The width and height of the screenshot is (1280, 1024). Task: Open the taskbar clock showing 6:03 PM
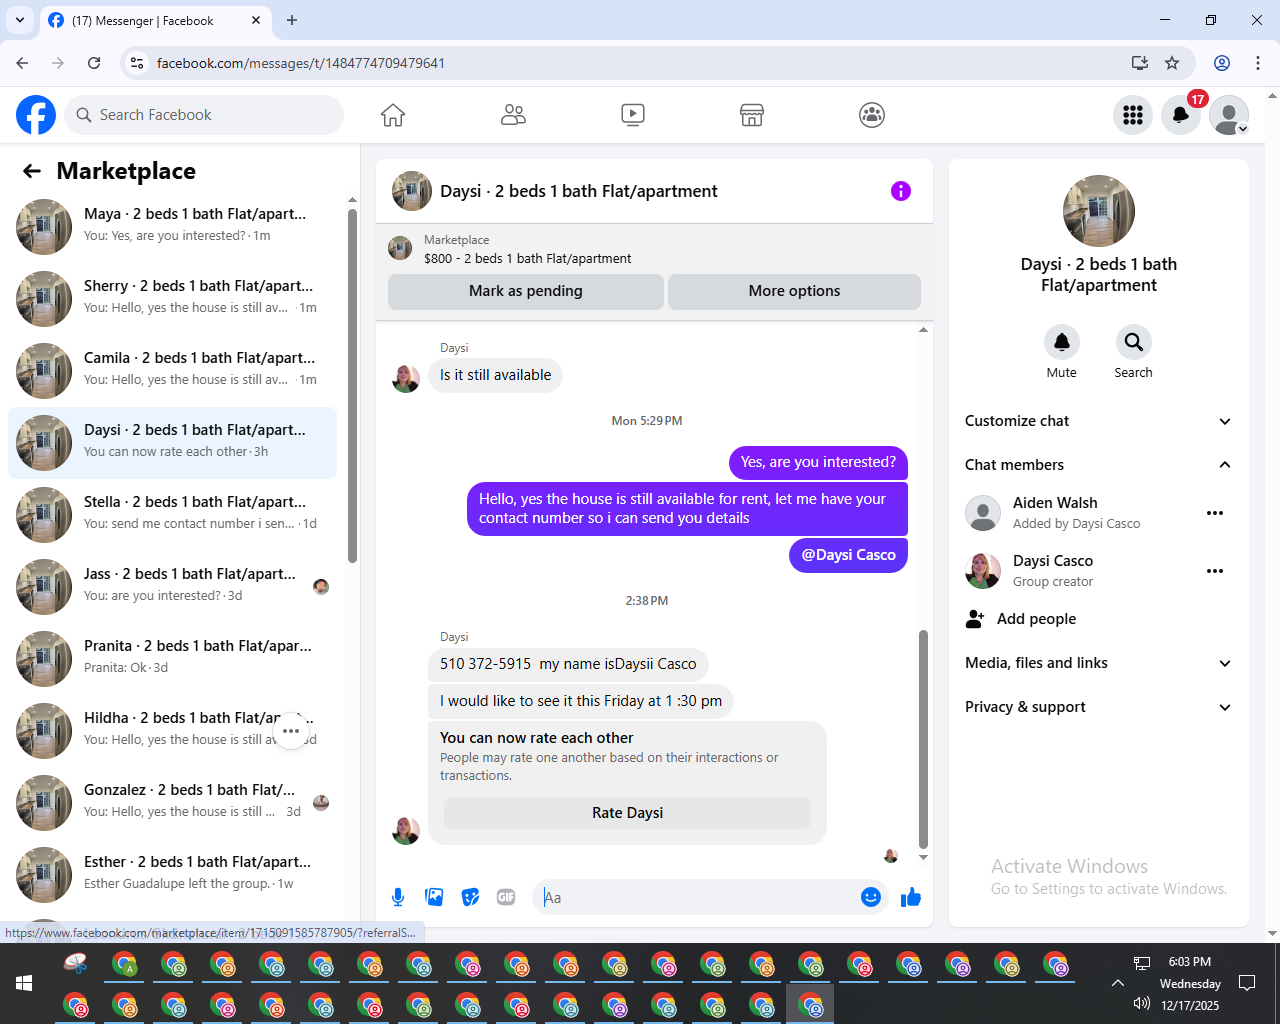(x=1190, y=983)
